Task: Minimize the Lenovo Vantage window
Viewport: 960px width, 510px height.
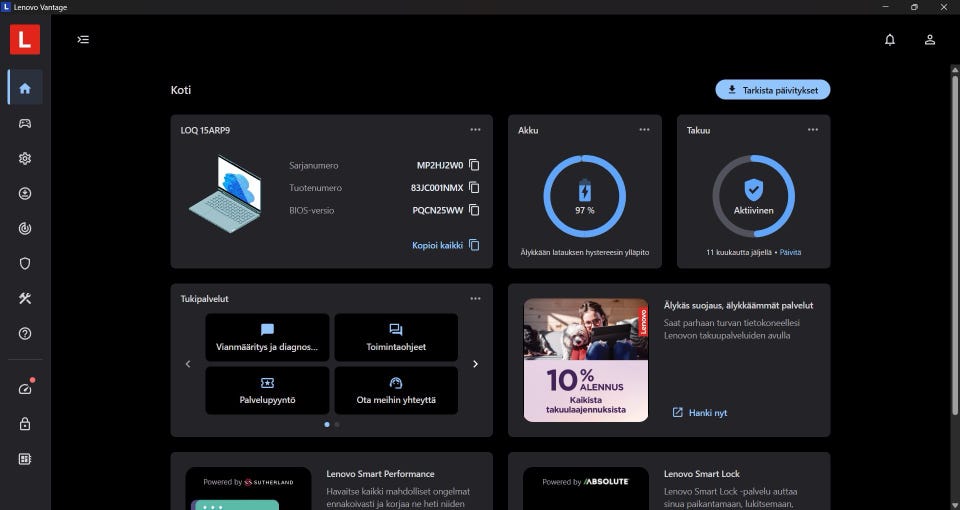Action: [x=885, y=7]
